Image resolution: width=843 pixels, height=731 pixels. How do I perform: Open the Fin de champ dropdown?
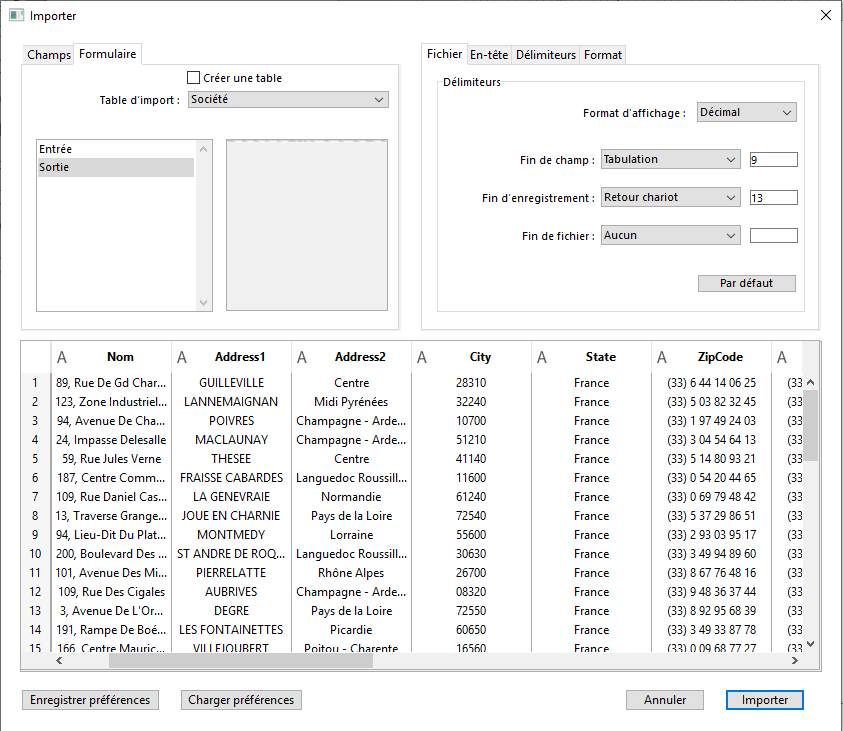(x=670, y=159)
